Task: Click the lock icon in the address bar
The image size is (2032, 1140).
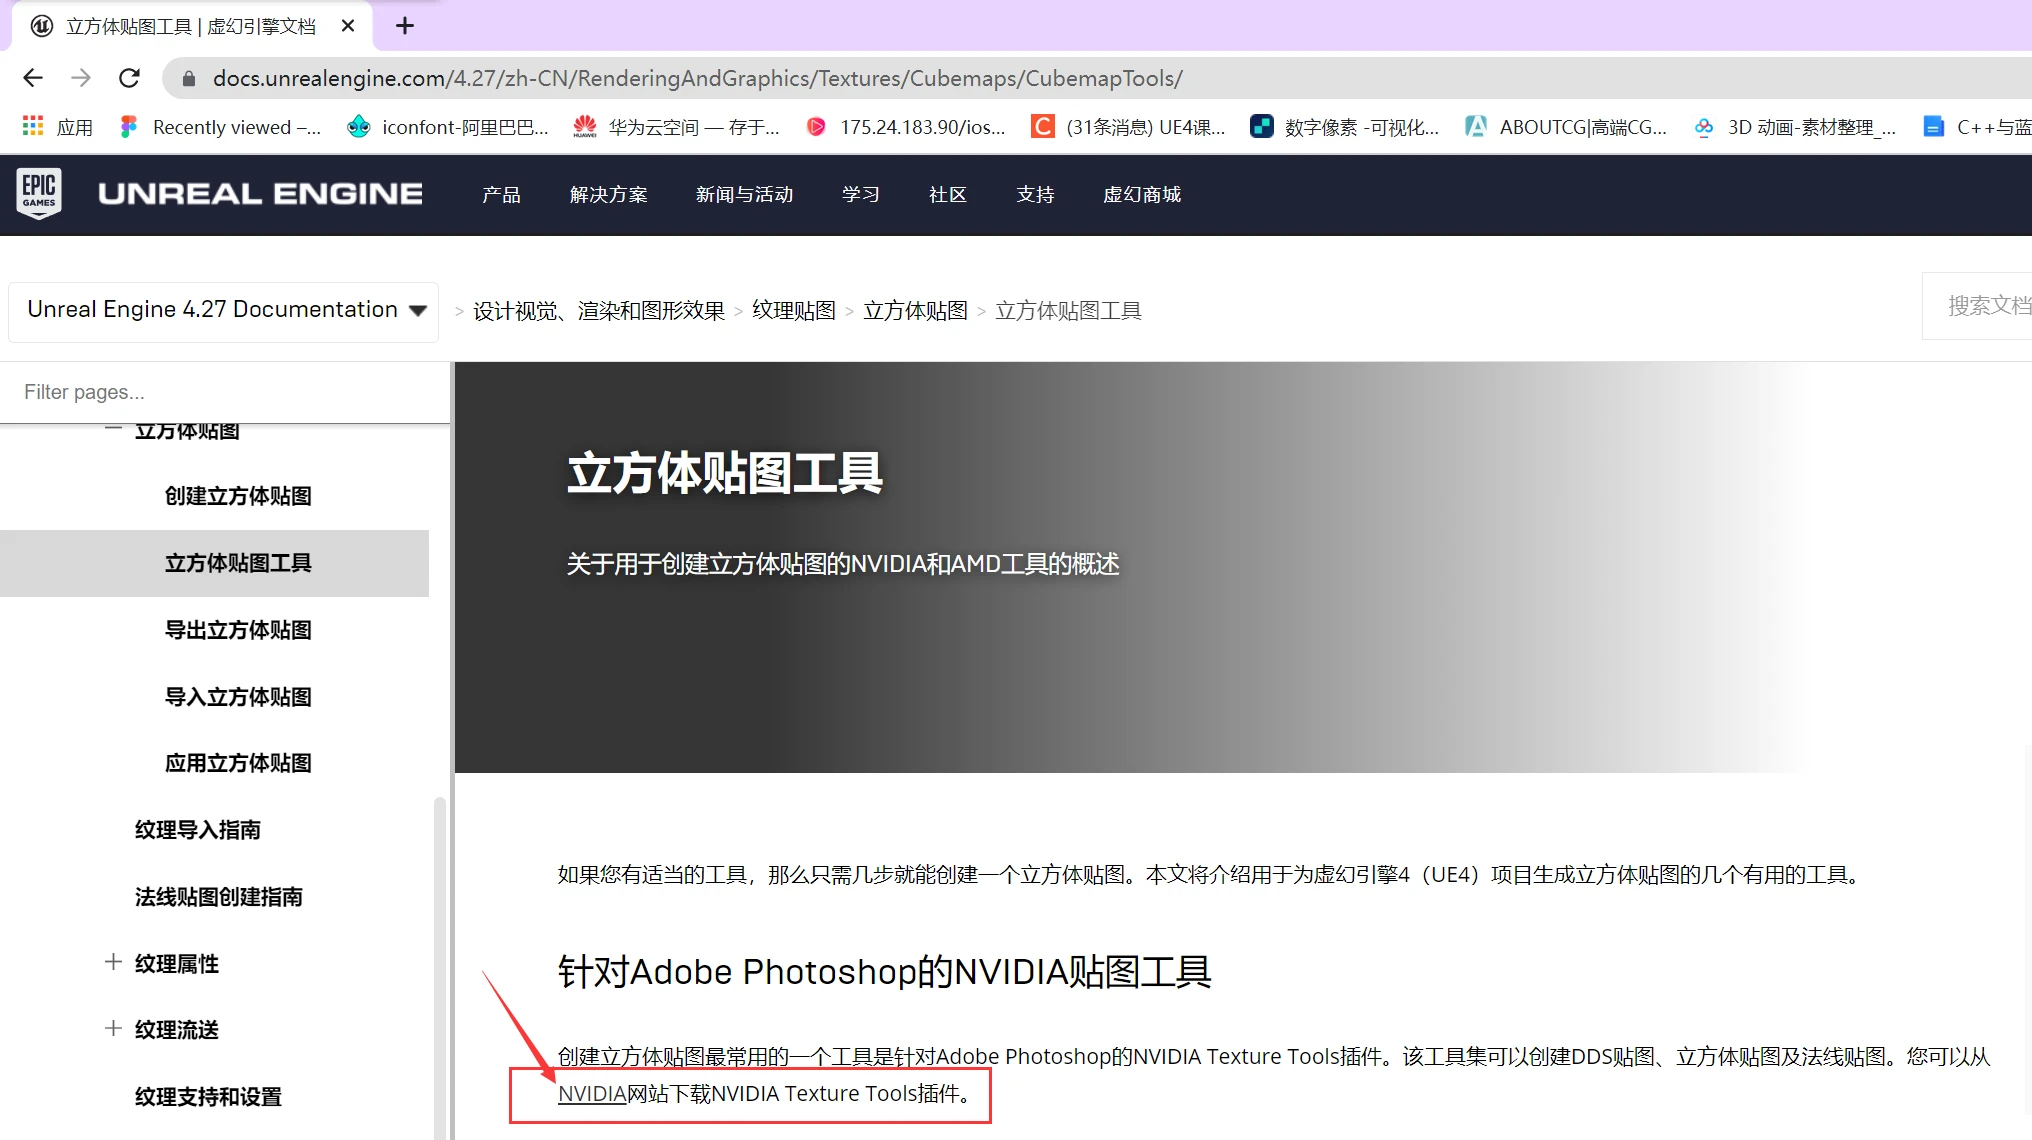Action: pyautogui.click(x=187, y=78)
